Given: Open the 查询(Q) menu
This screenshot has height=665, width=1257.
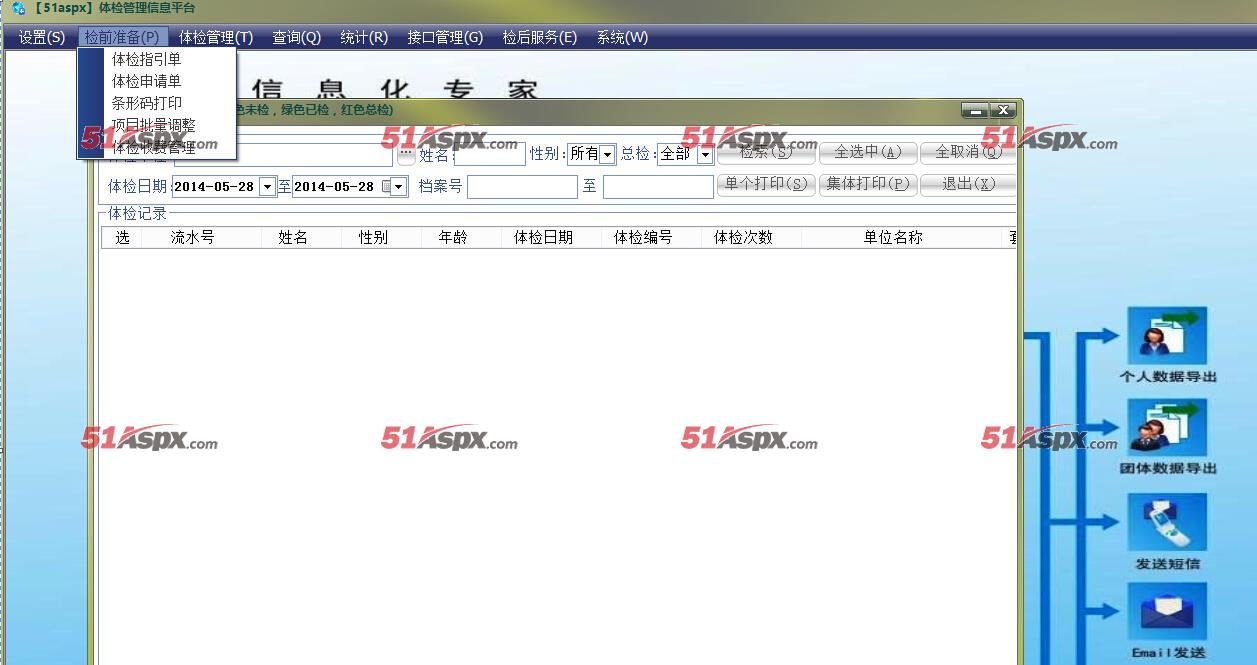Looking at the screenshot, I should pos(297,37).
